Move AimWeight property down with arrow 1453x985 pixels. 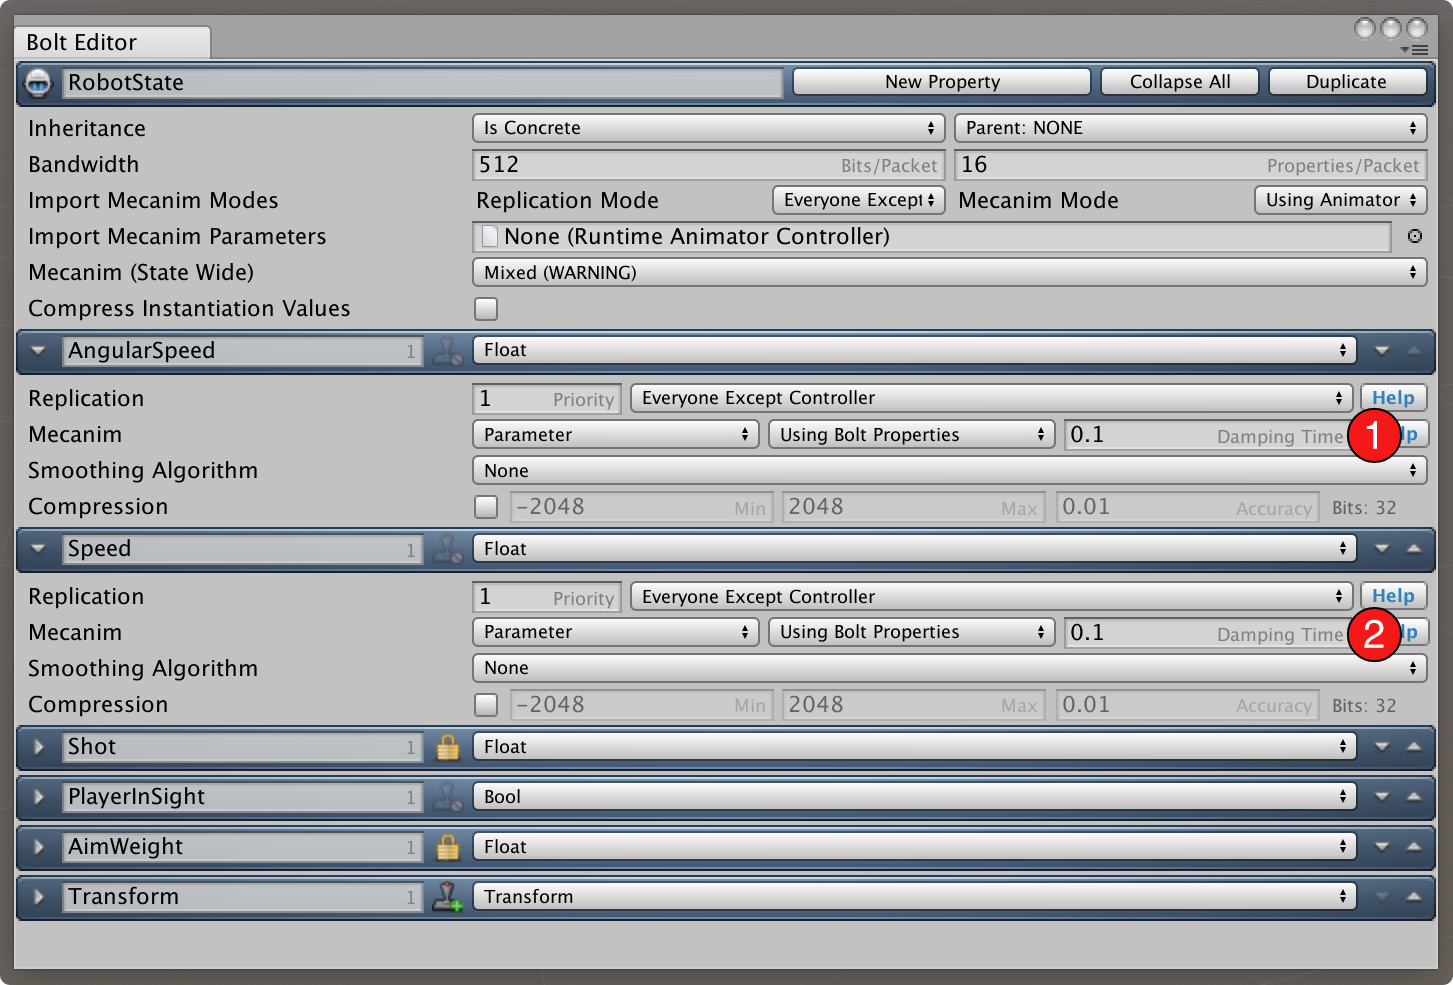[1382, 847]
